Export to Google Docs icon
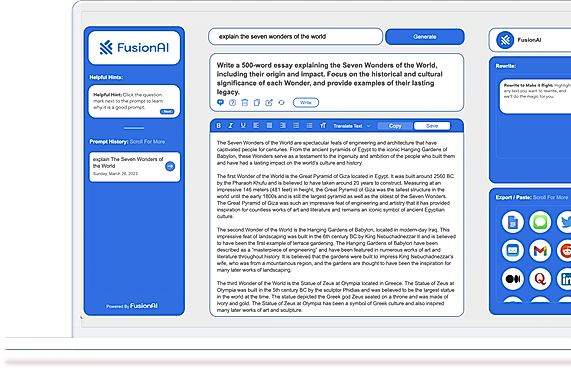This screenshot has width=571, height=368. (x=513, y=222)
